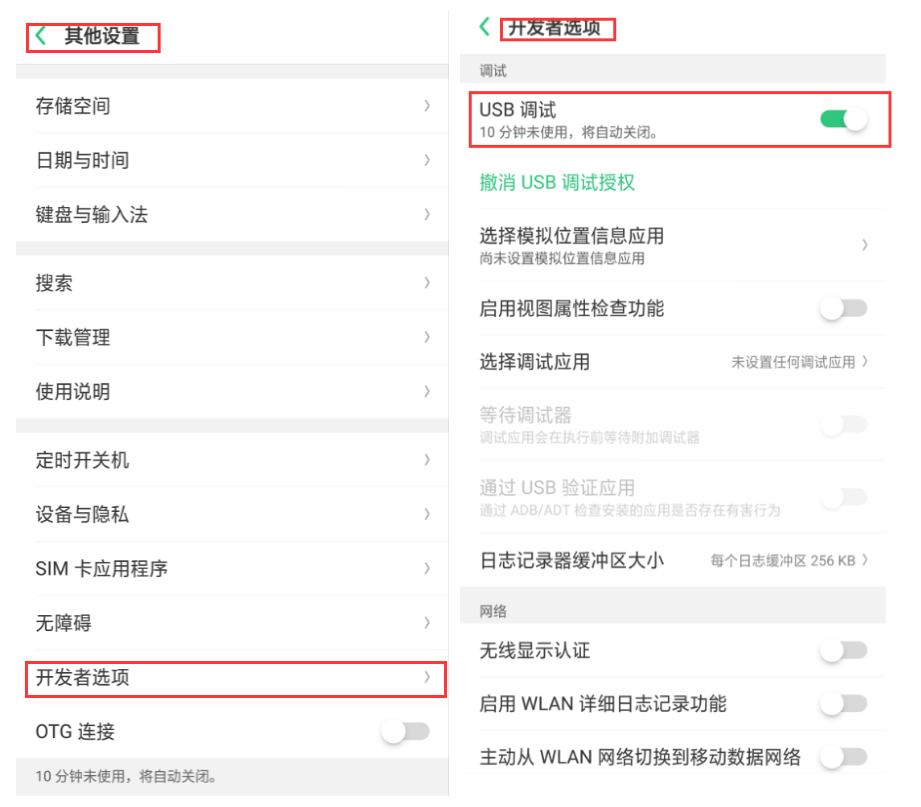Open 选择调试应用 option

click(x=673, y=362)
